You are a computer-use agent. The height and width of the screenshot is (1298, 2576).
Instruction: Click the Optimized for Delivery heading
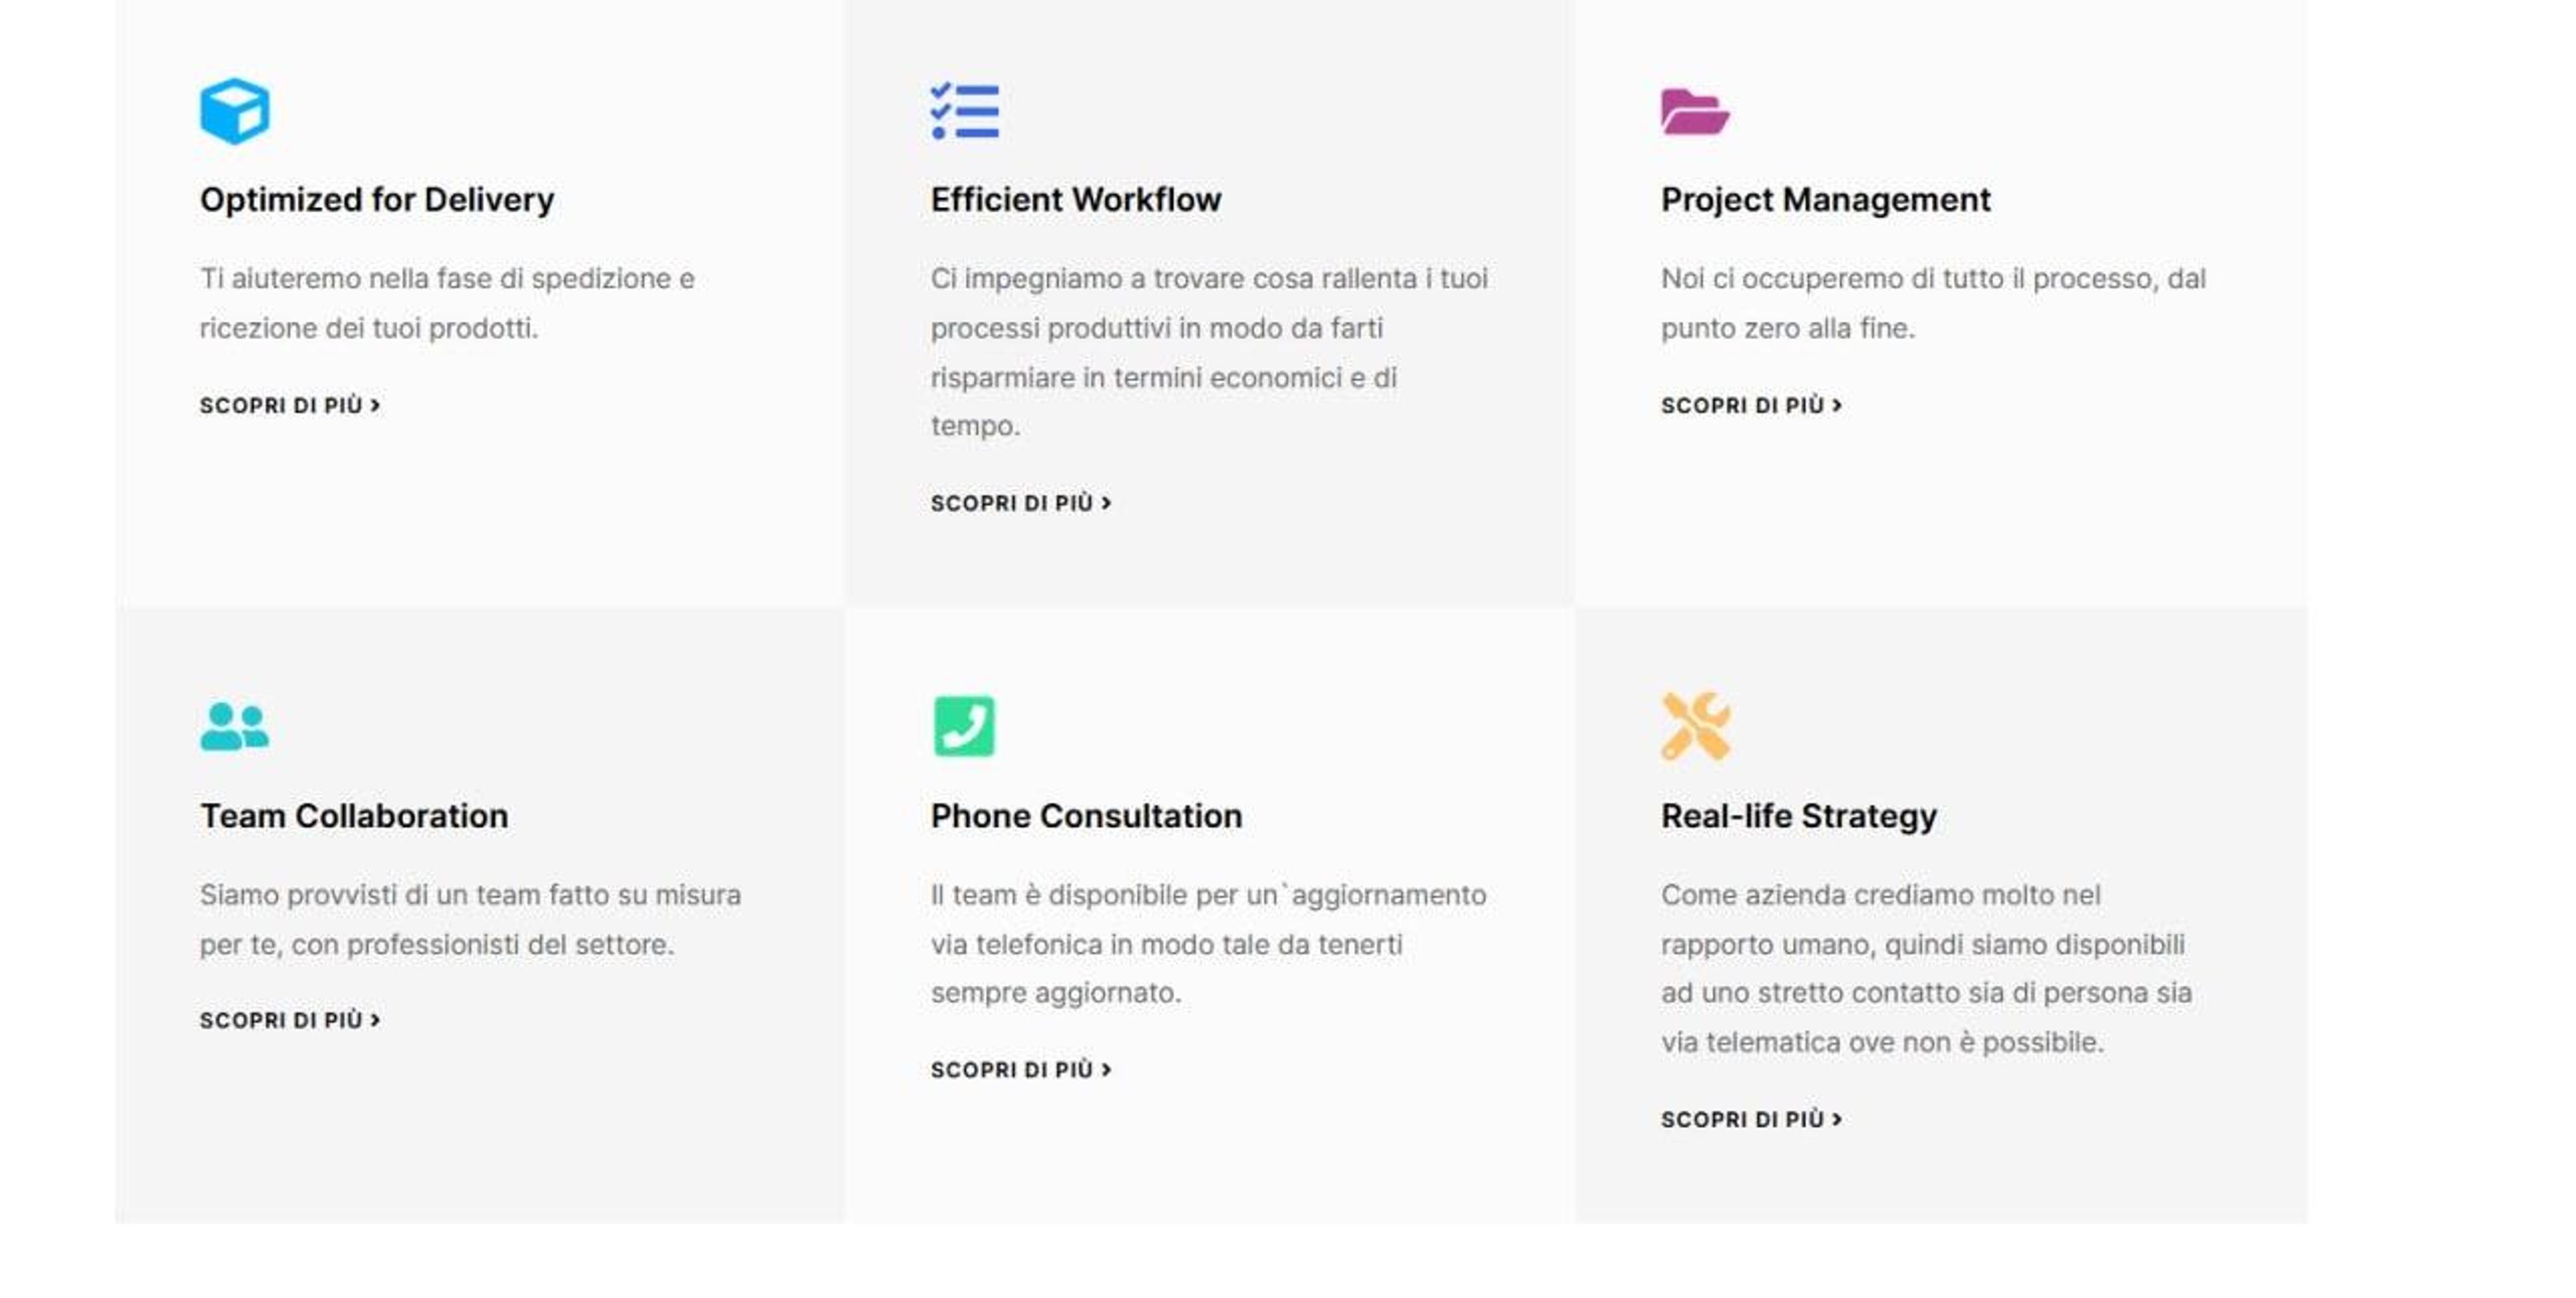click(x=377, y=200)
